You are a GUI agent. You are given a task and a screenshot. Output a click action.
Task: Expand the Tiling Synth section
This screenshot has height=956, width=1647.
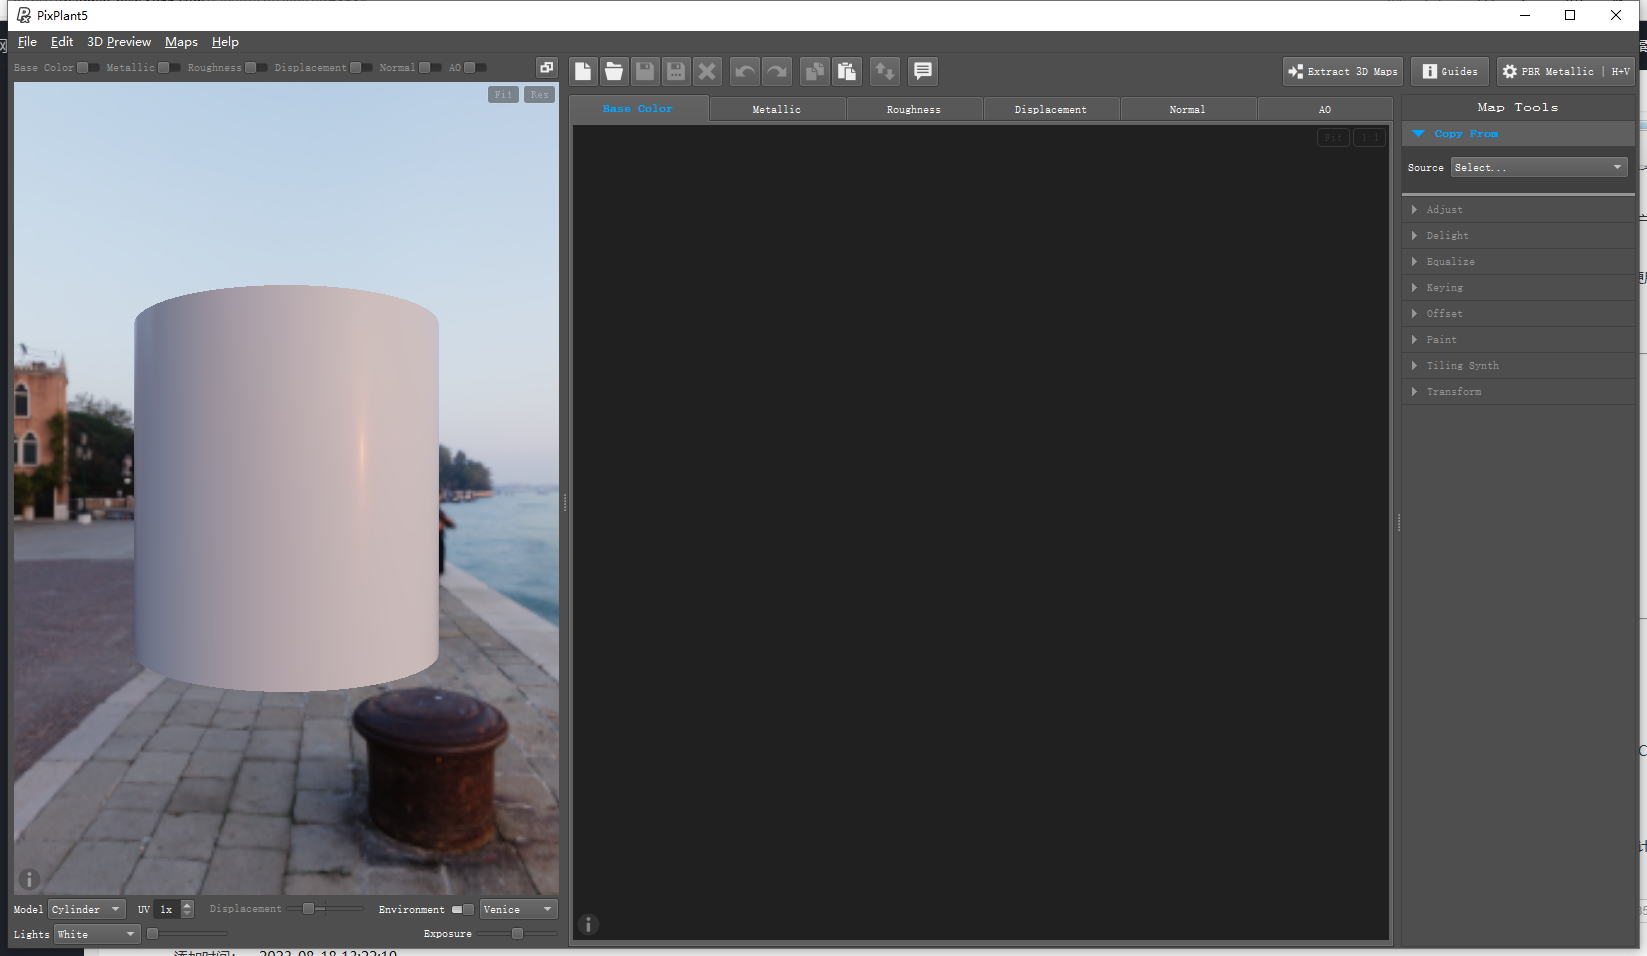(1518, 365)
